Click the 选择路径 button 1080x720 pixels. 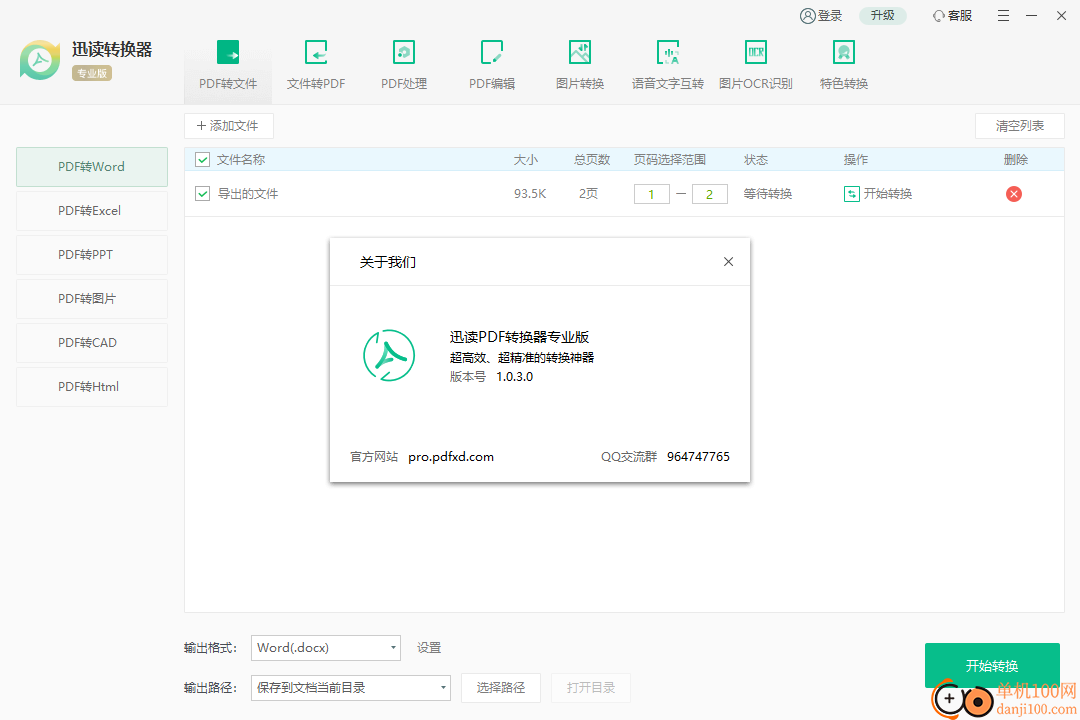point(501,688)
